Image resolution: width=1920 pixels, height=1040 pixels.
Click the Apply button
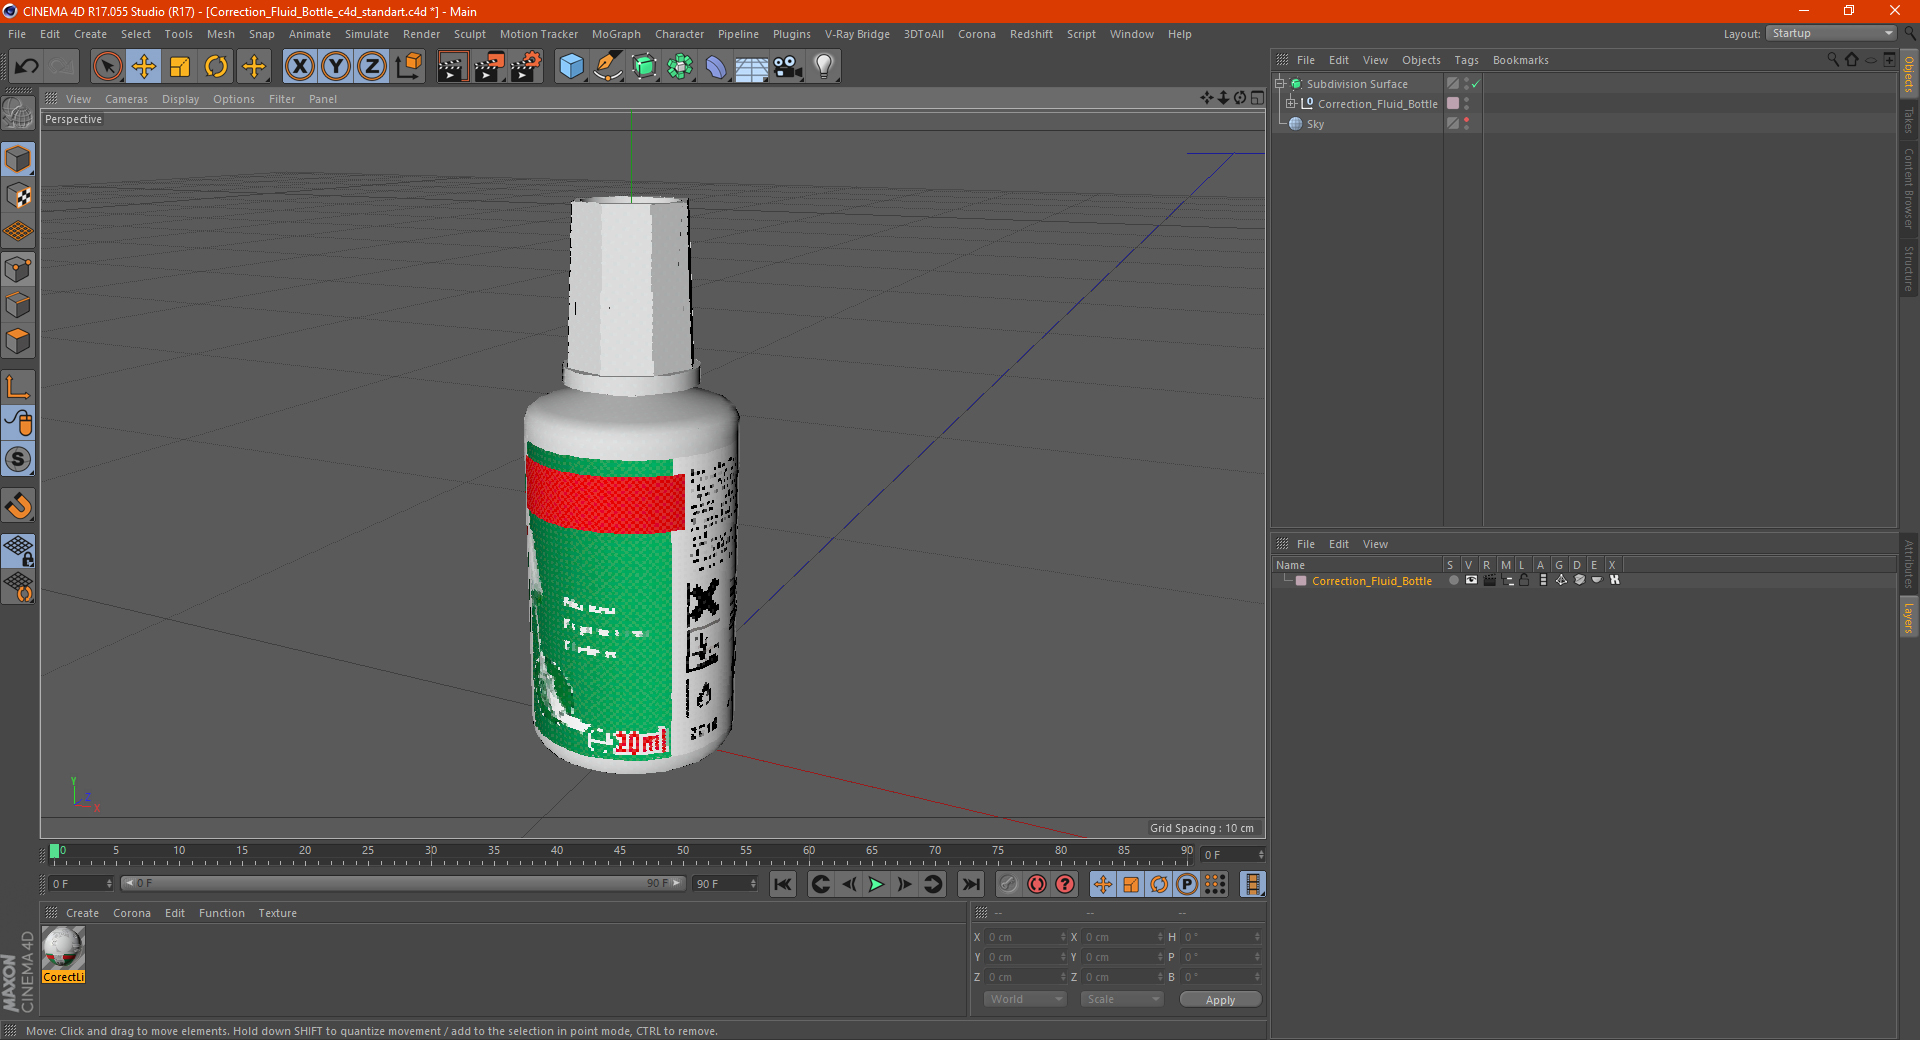tap(1220, 1000)
